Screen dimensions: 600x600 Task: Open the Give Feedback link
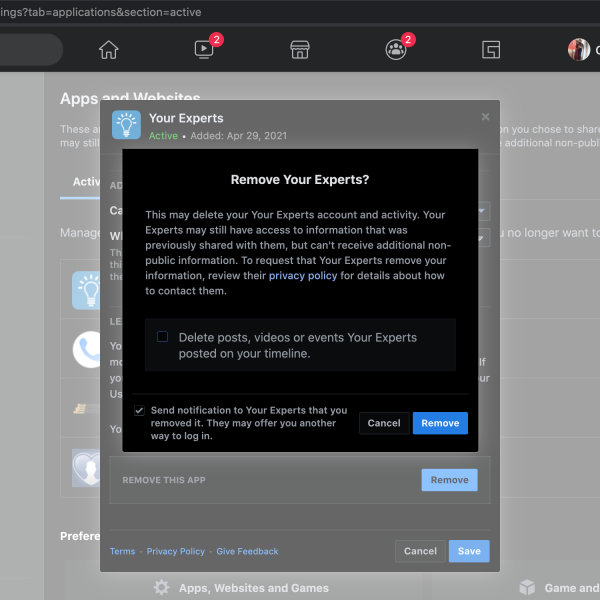(247, 551)
